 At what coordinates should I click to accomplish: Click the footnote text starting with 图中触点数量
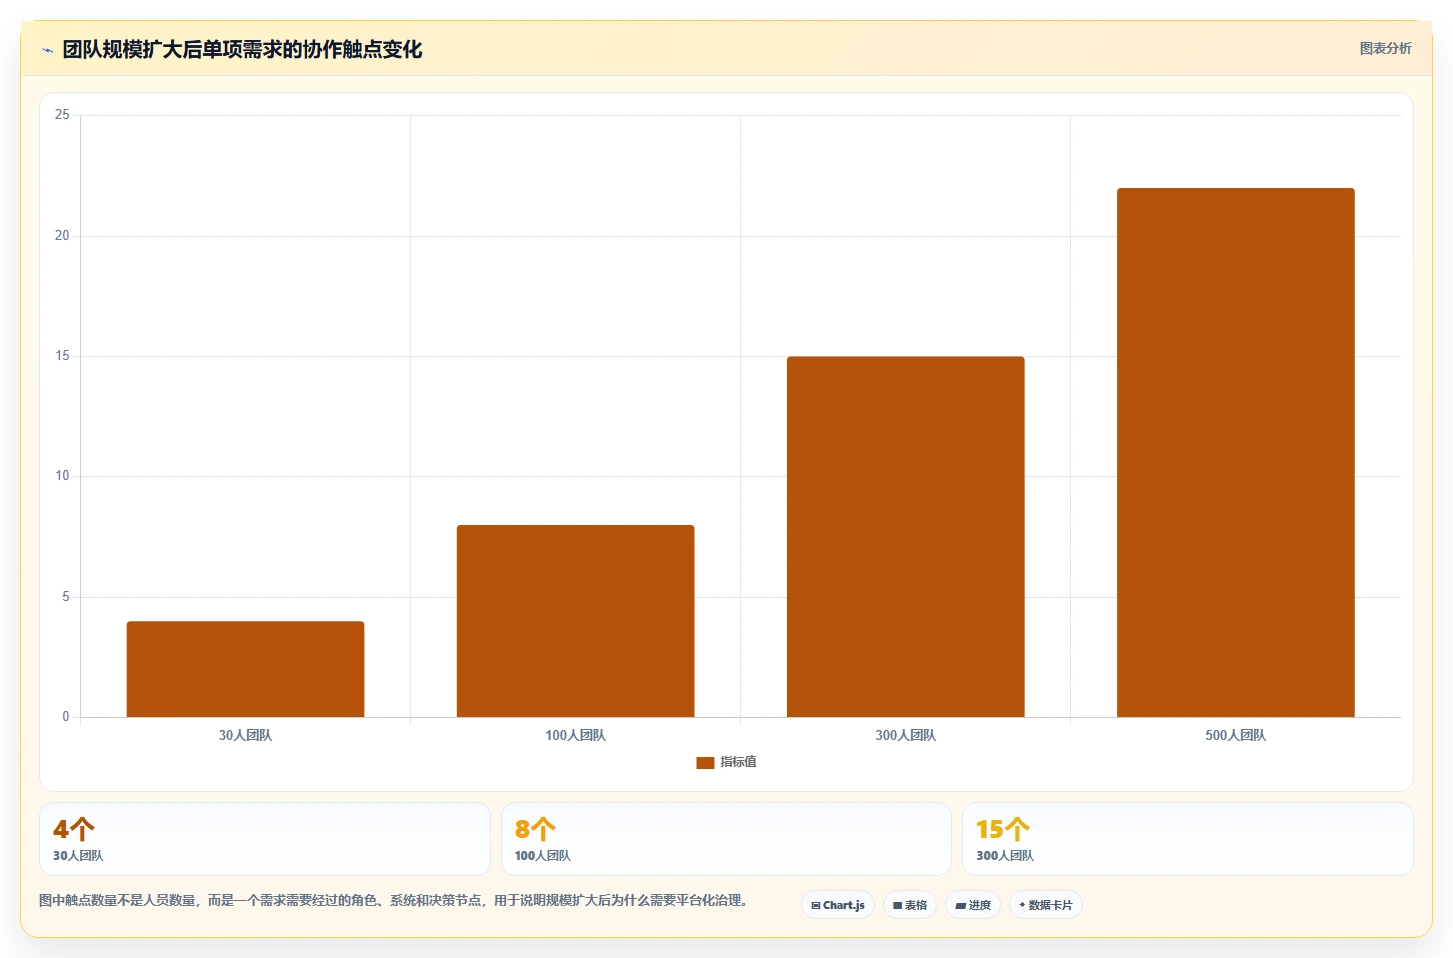395,900
